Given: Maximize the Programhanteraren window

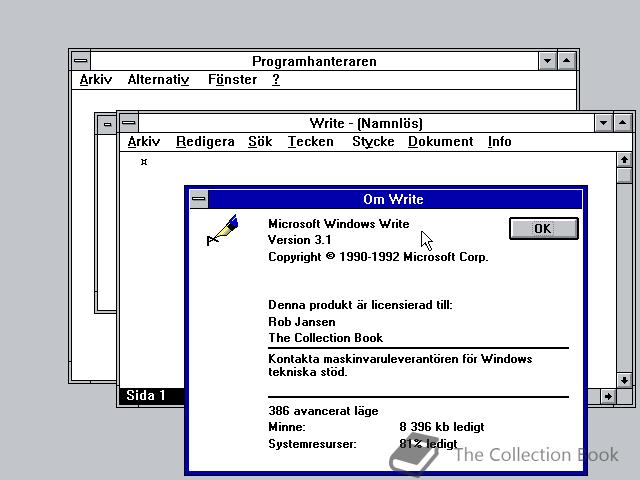Looking at the screenshot, I should (567, 61).
